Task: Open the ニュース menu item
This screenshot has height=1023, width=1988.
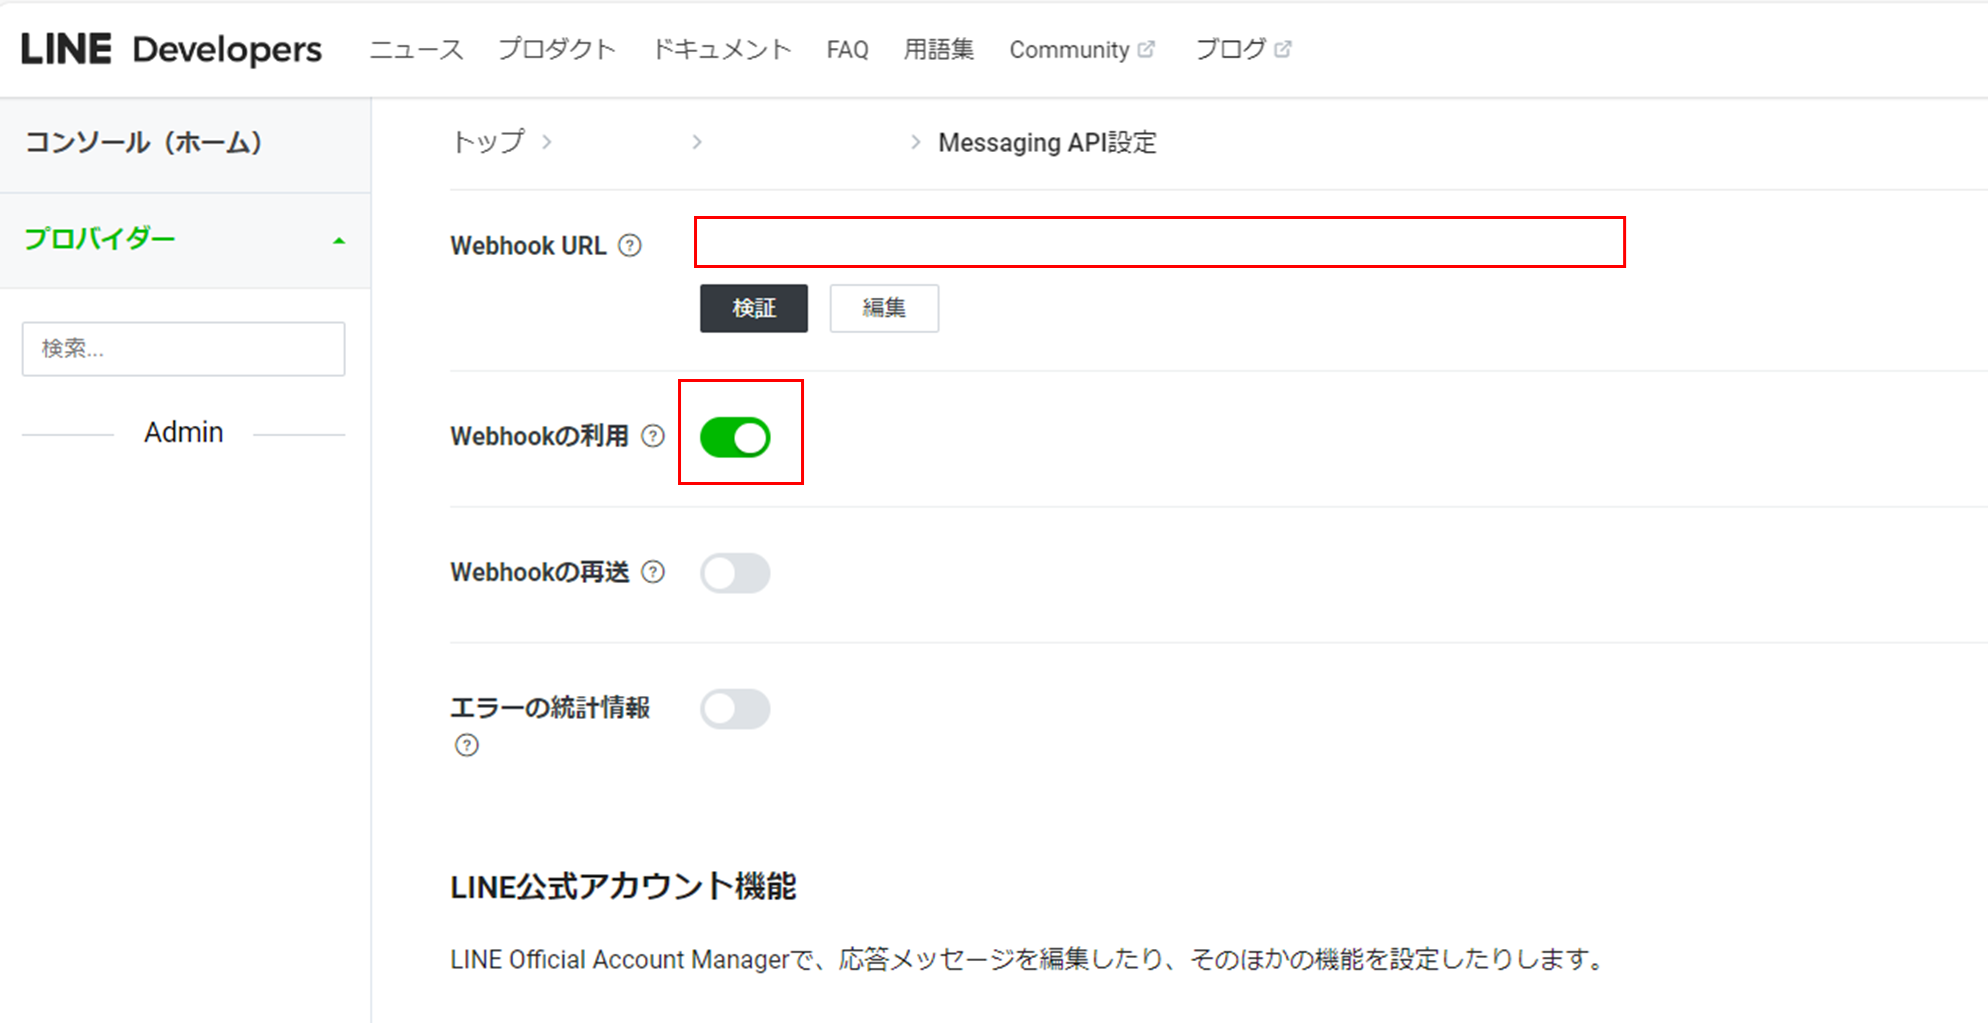Action: tap(416, 49)
